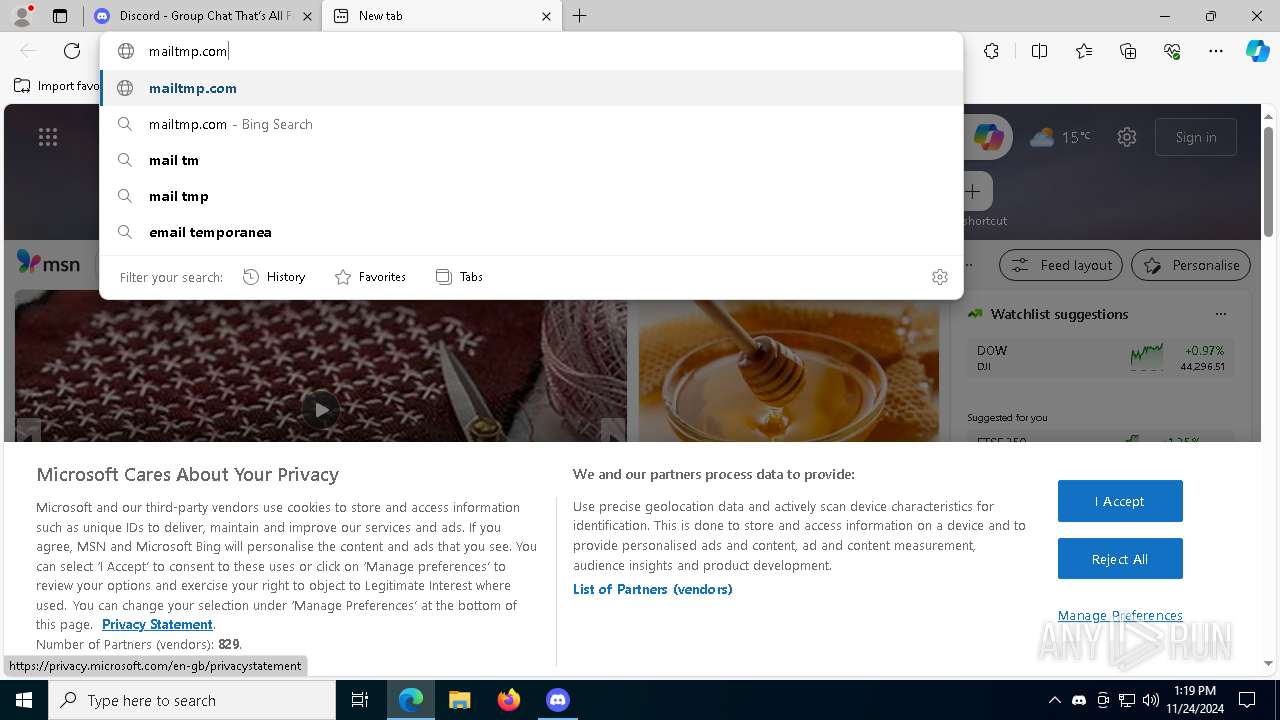This screenshot has height=720, width=1280.
Task: Launch Firefox from taskbar
Action: tap(509, 700)
